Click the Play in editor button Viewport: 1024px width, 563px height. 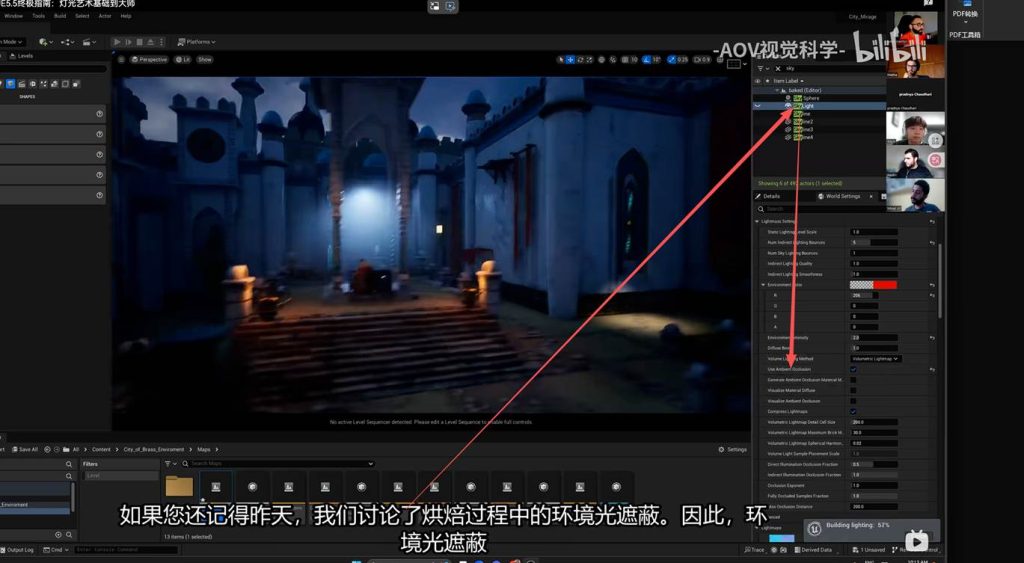[x=117, y=42]
